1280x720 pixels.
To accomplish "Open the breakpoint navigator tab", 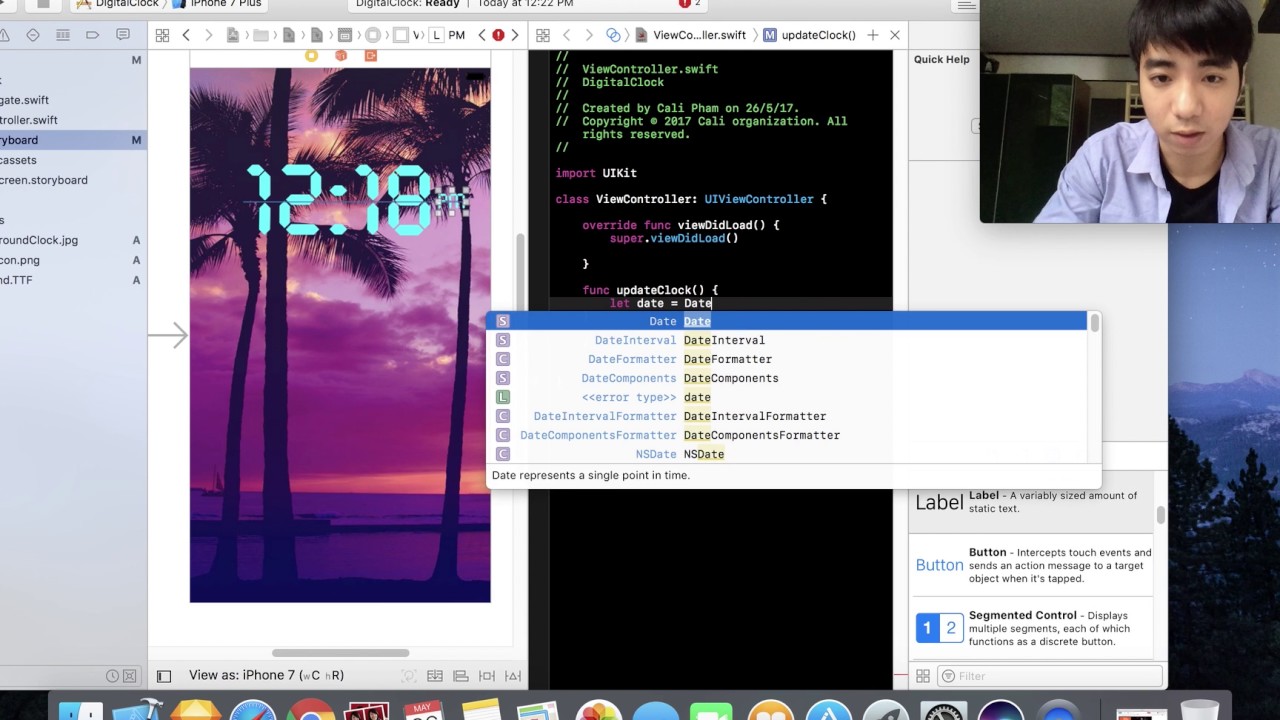I will point(92,35).
